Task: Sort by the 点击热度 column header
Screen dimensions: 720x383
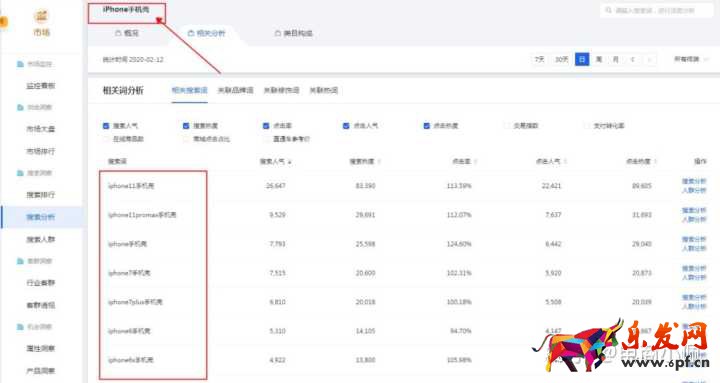Action: click(x=638, y=162)
